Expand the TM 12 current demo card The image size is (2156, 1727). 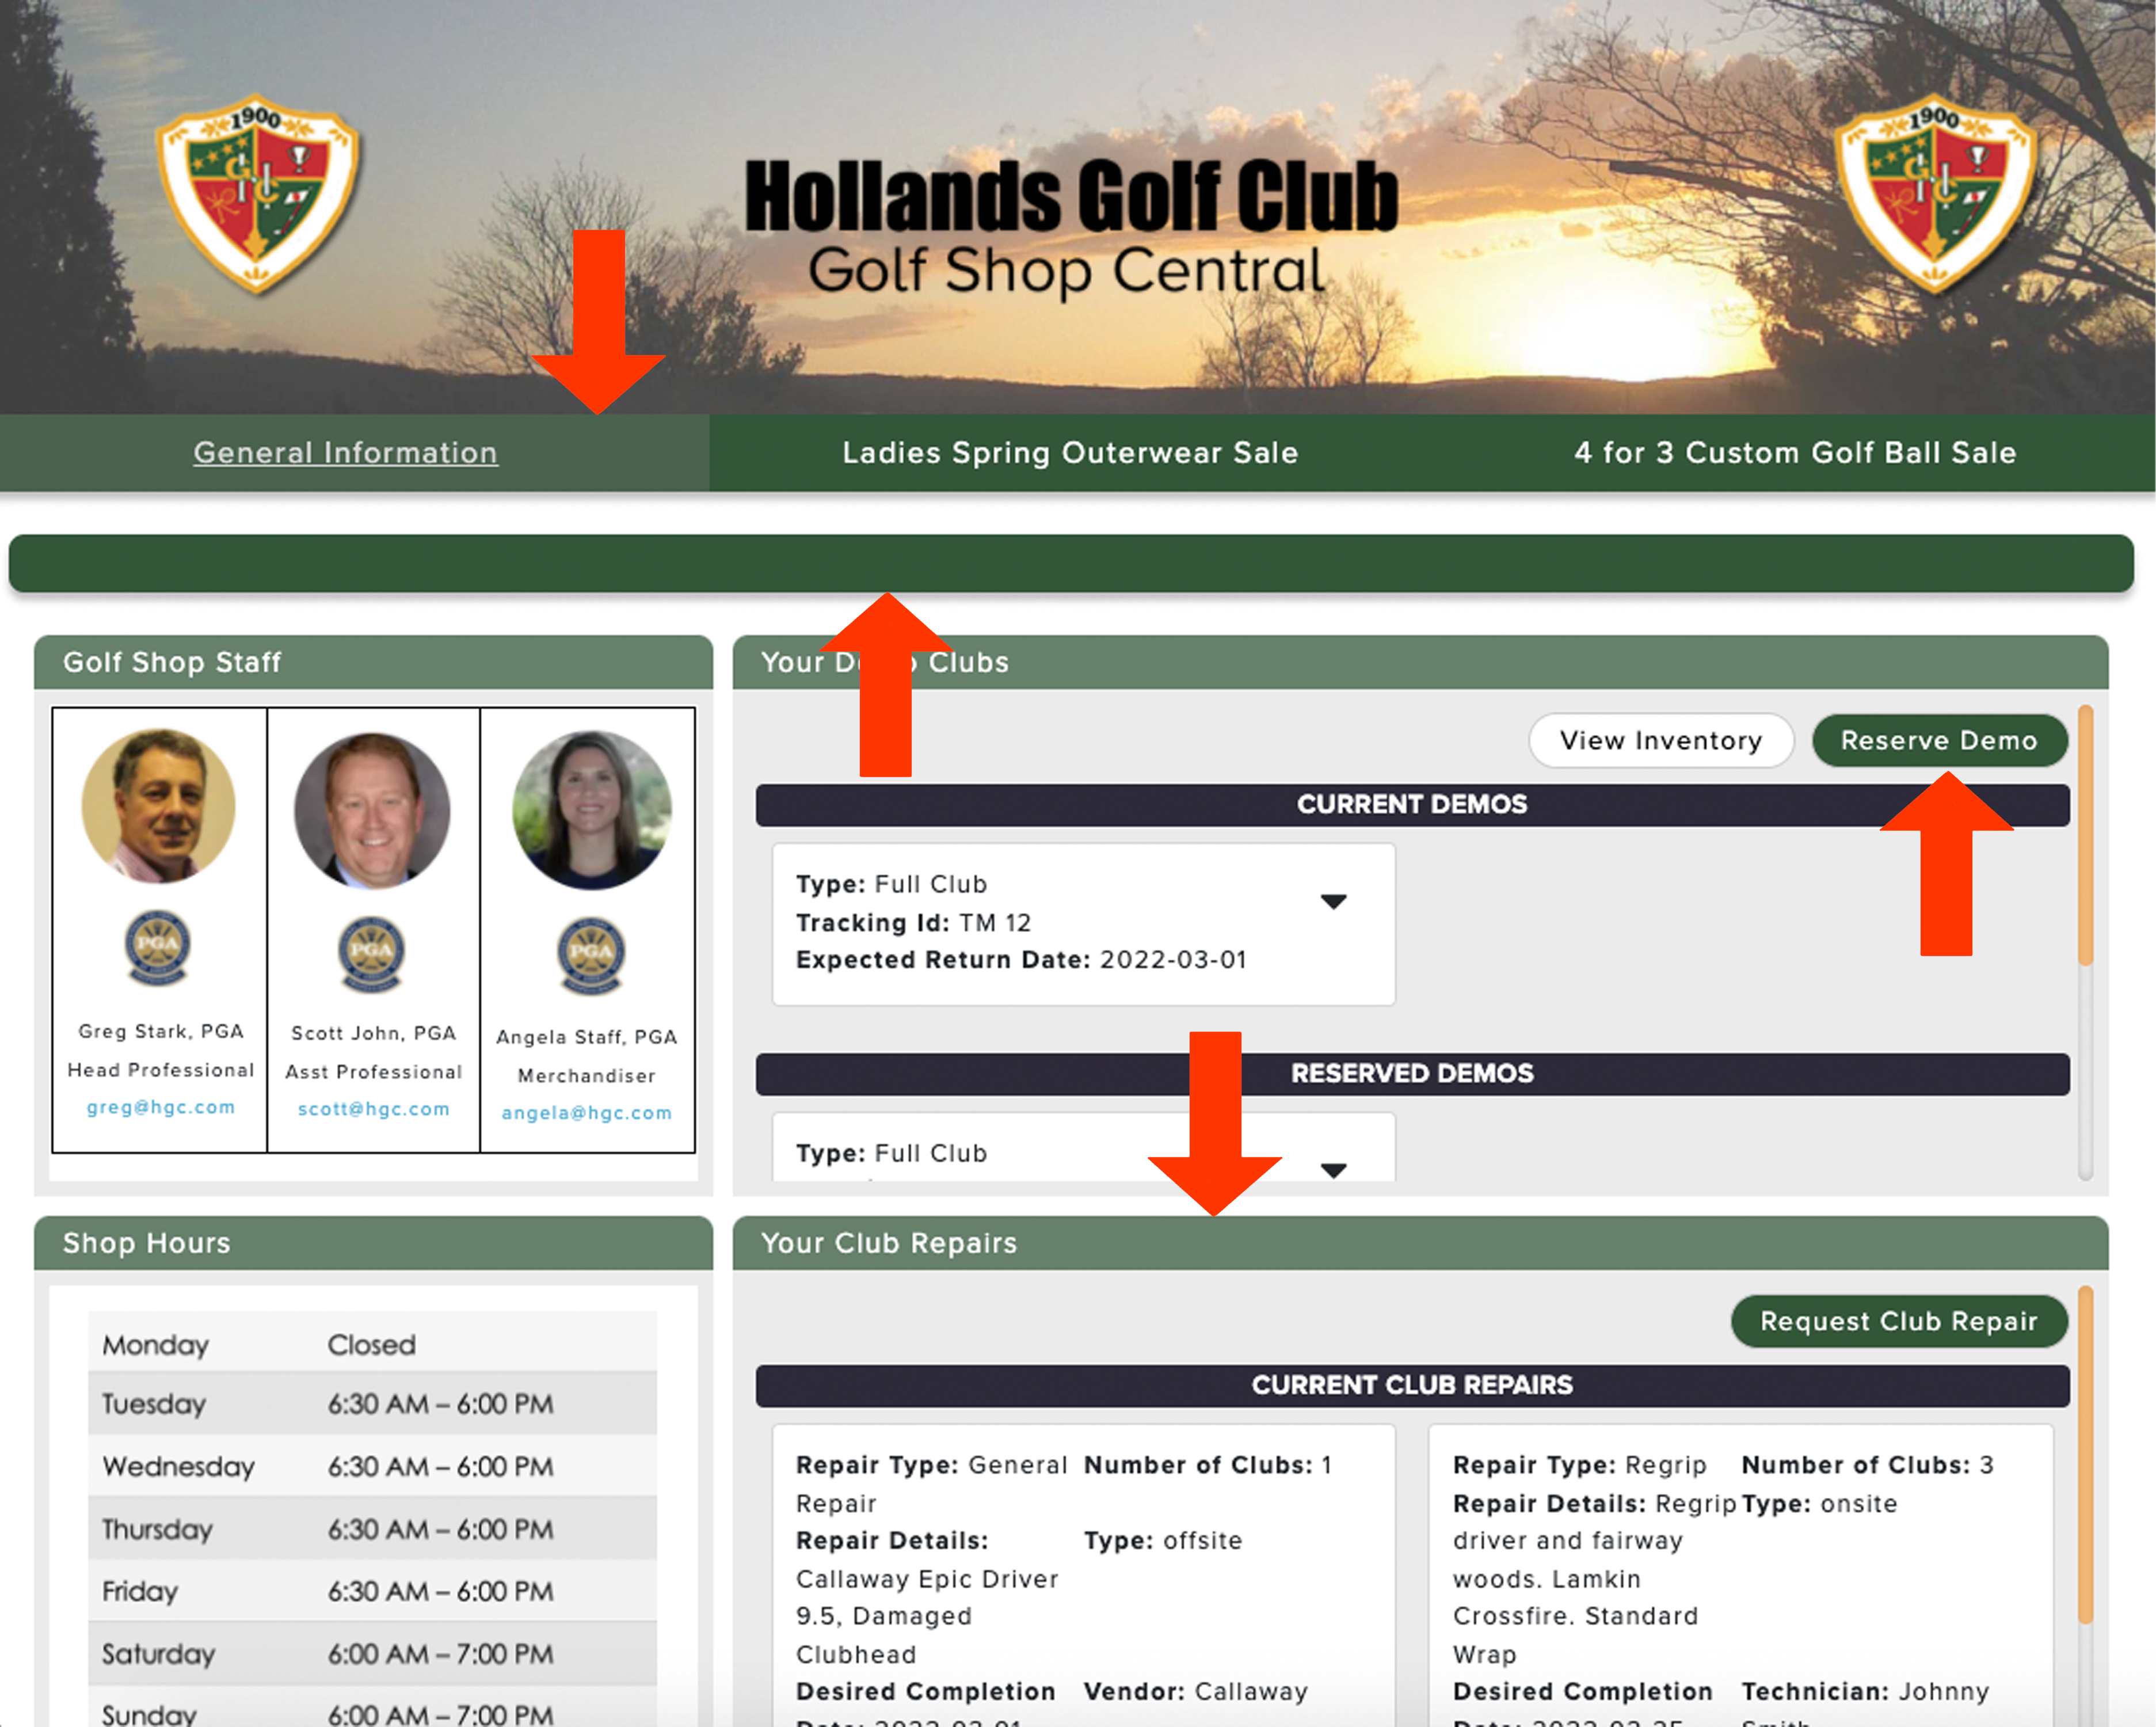1333,901
